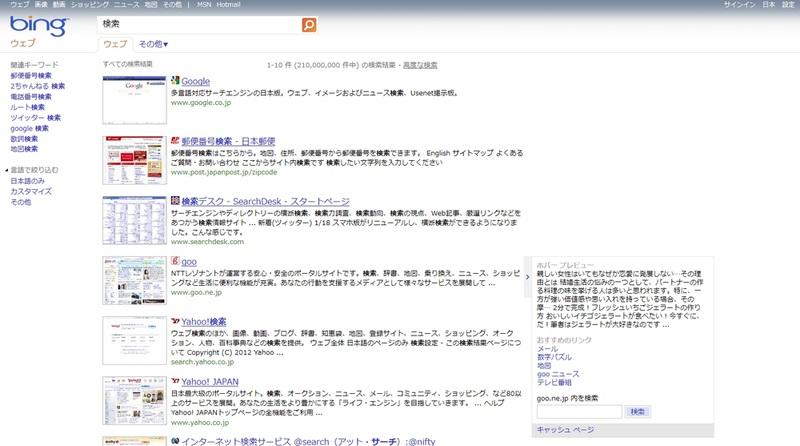This screenshot has width=800, height=446.
Task: Click テレビ番組 in the hover preview panel
Action: [554, 382]
